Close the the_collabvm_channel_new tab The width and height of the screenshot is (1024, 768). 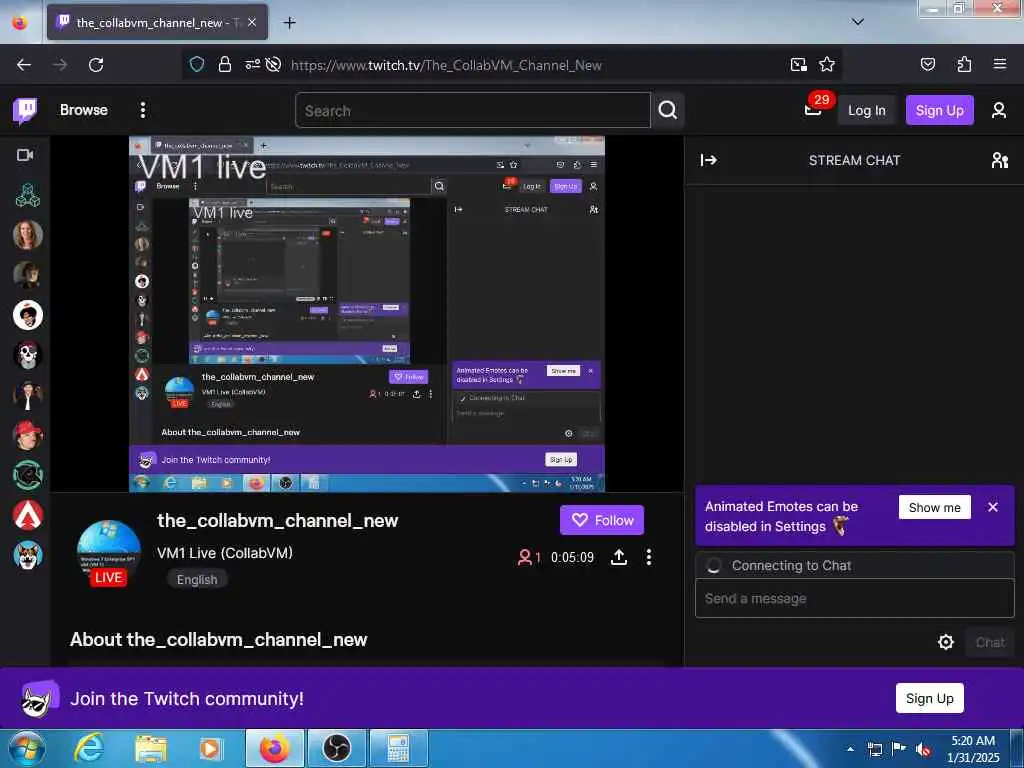click(x=252, y=23)
